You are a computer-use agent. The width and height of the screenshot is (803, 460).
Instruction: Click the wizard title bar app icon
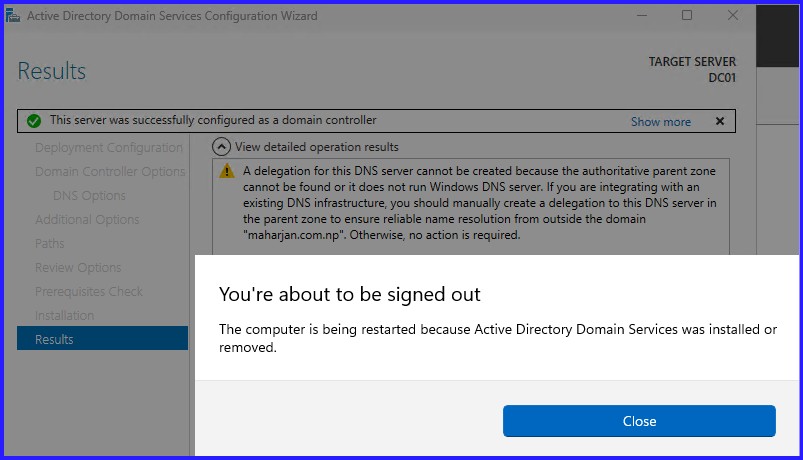tap(13, 16)
